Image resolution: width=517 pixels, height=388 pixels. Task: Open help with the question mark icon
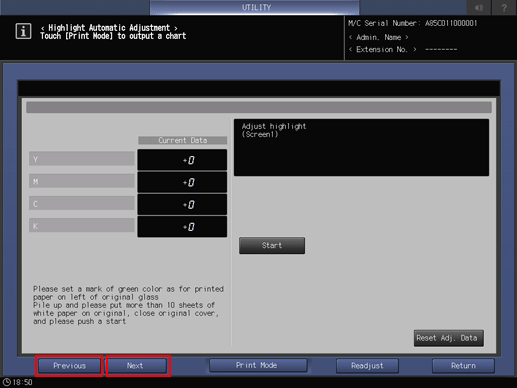point(504,7)
